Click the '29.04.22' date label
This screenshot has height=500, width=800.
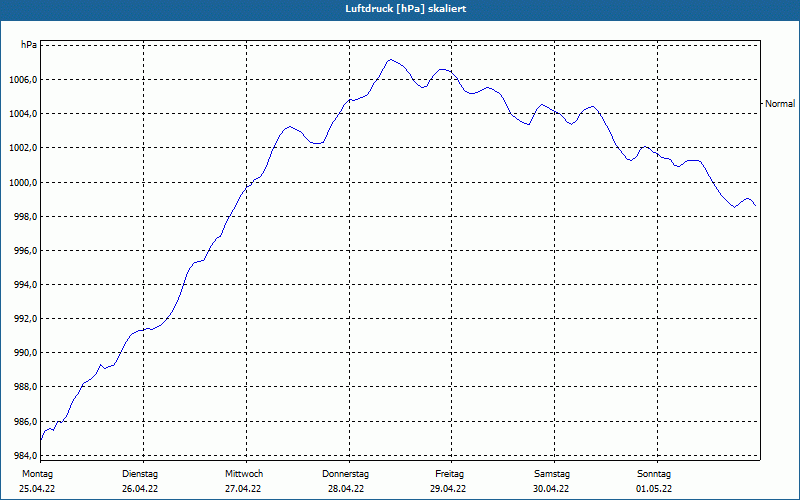click(448, 489)
